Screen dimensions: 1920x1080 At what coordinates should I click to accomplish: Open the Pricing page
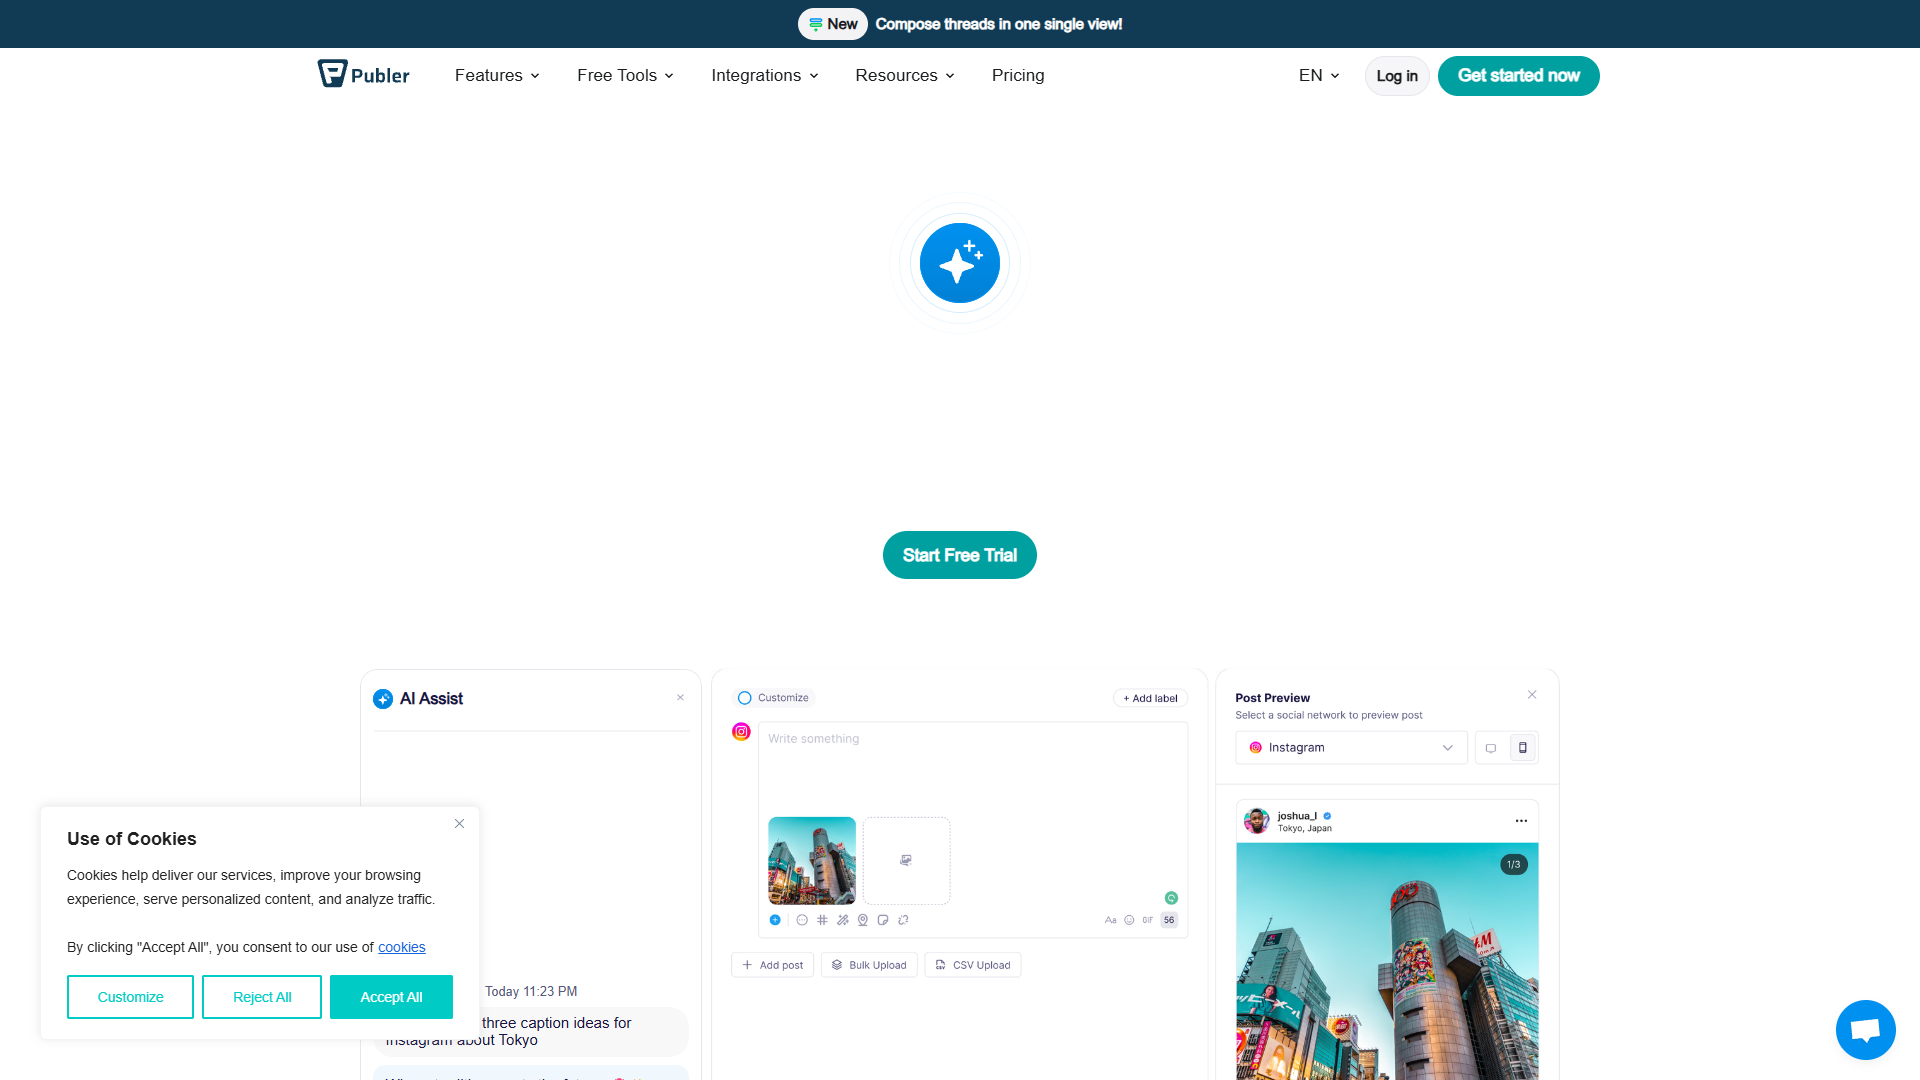tap(1018, 75)
